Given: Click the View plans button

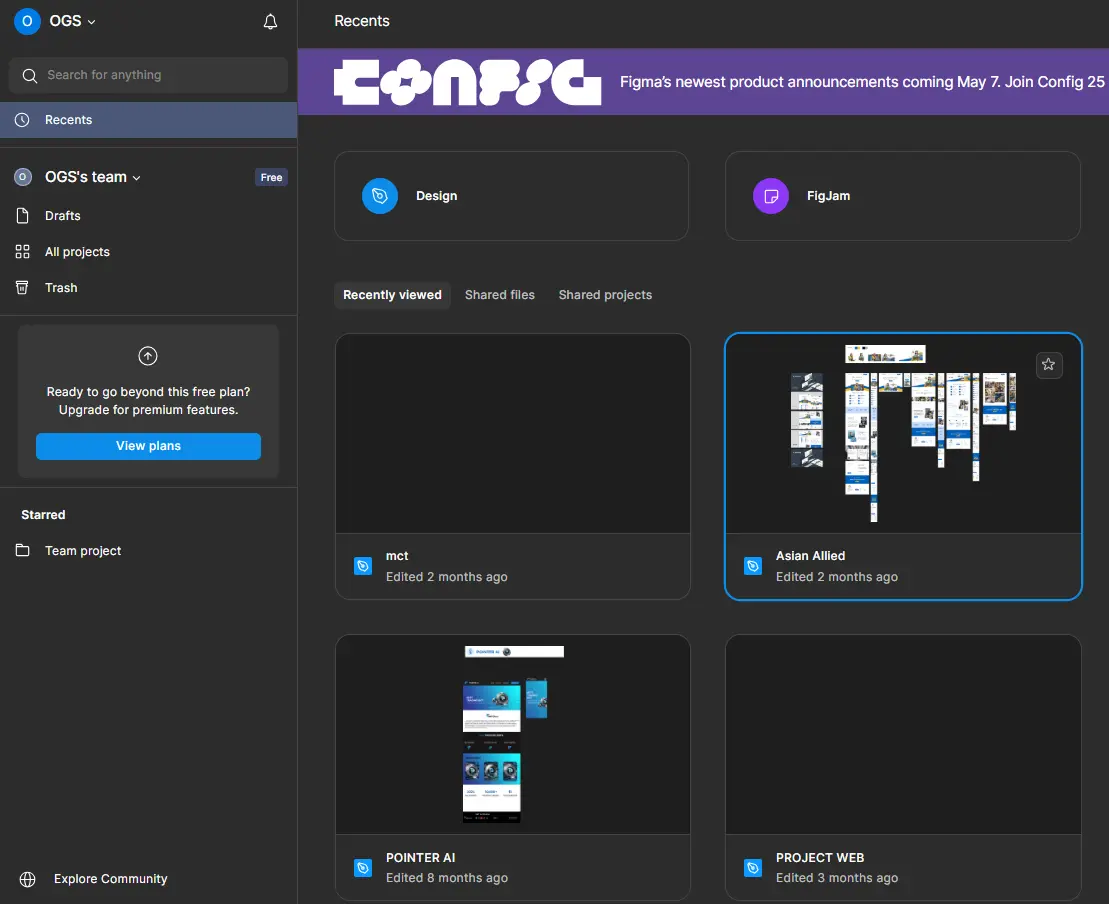Looking at the screenshot, I should tap(149, 446).
